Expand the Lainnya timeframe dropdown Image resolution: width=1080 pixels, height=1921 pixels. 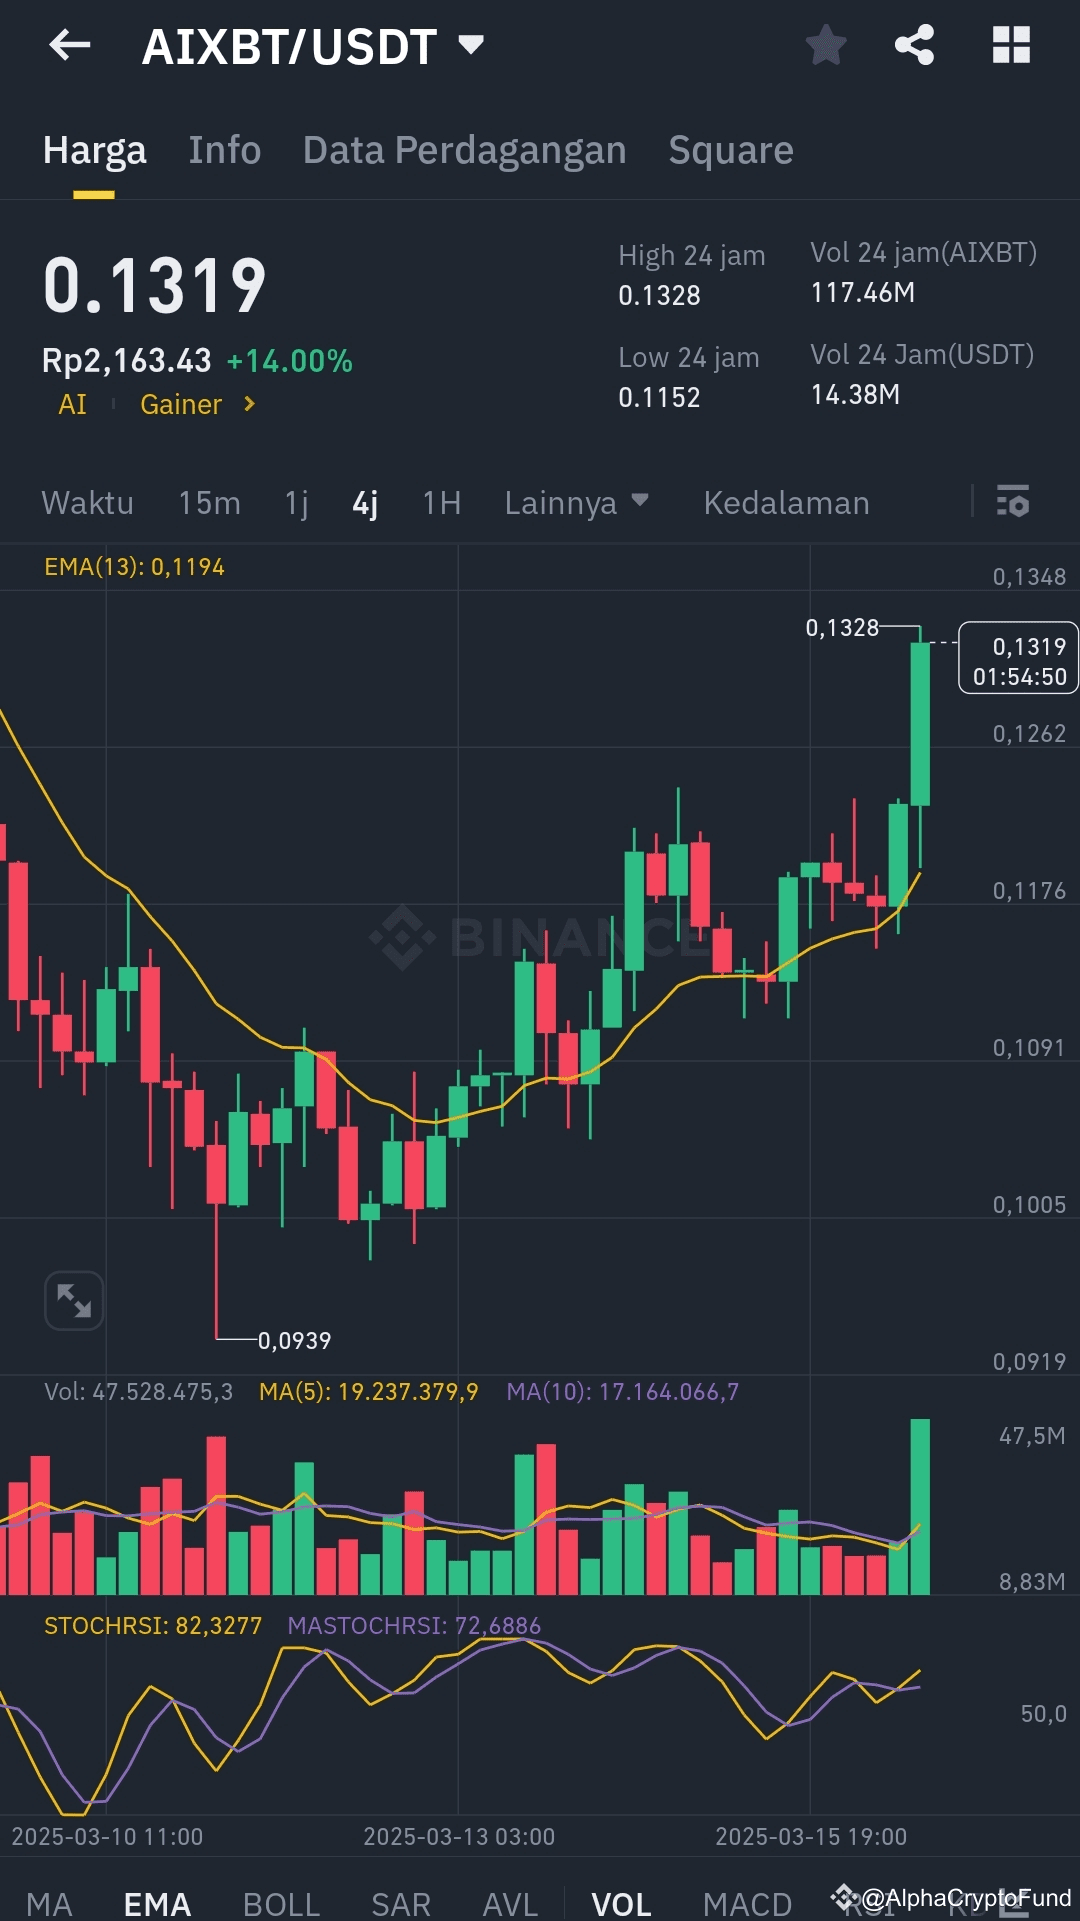(x=578, y=503)
